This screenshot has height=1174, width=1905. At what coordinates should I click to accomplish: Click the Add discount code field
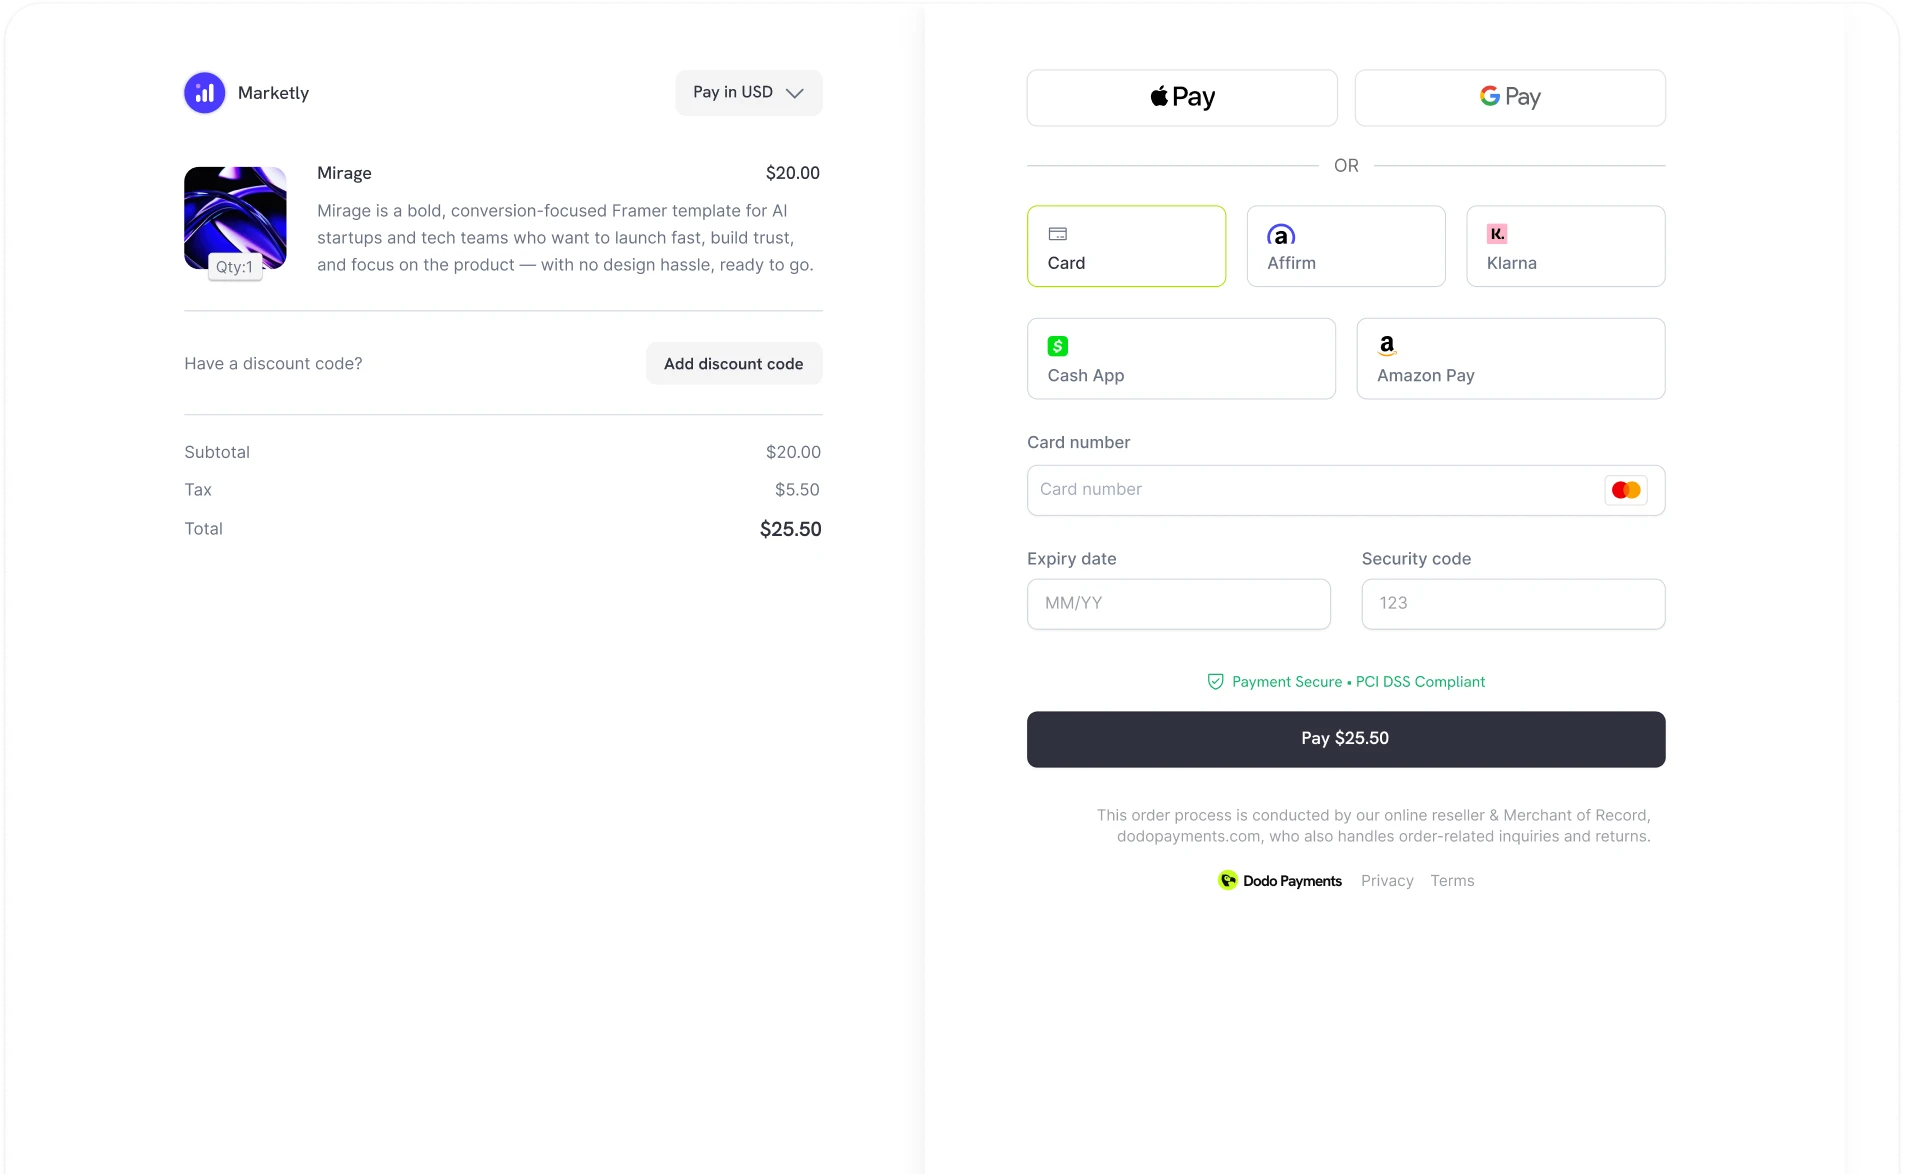(734, 363)
